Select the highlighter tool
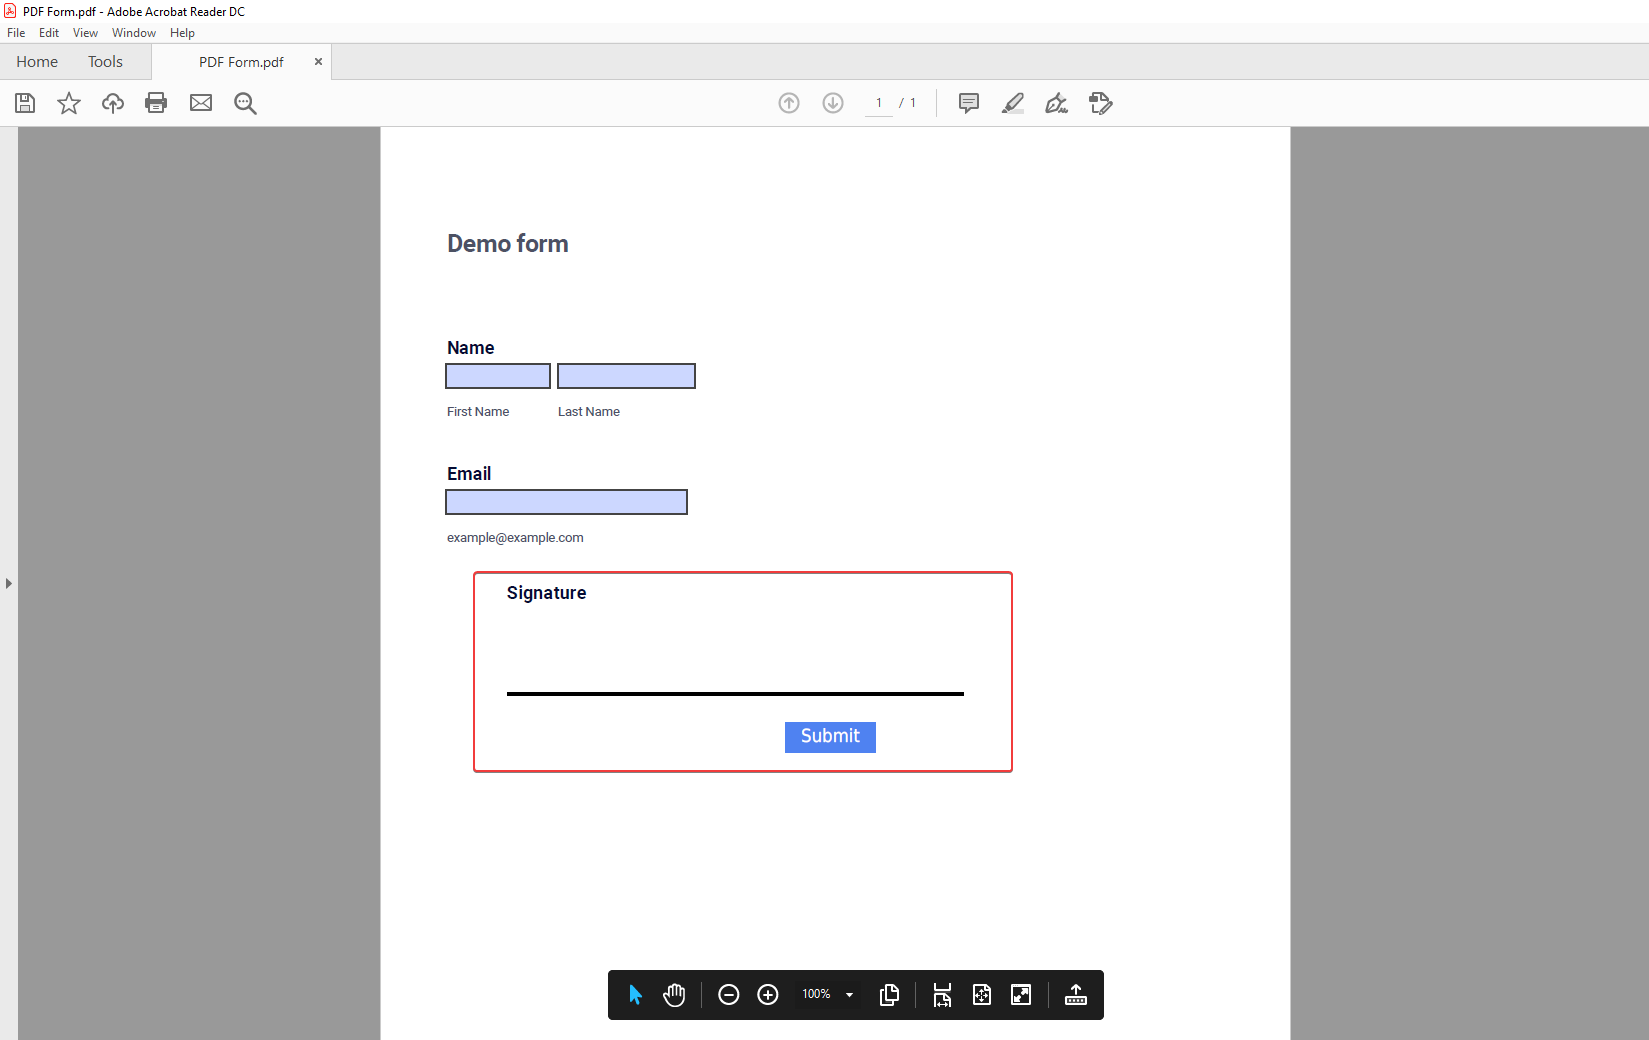This screenshot has width=1649, height=1040. coord(1012,103)
